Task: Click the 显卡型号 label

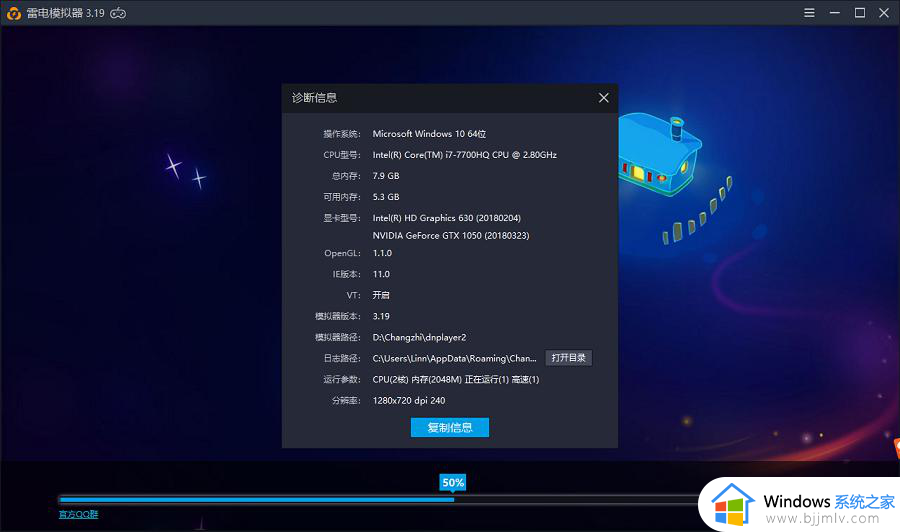Action: coord(342,218)
